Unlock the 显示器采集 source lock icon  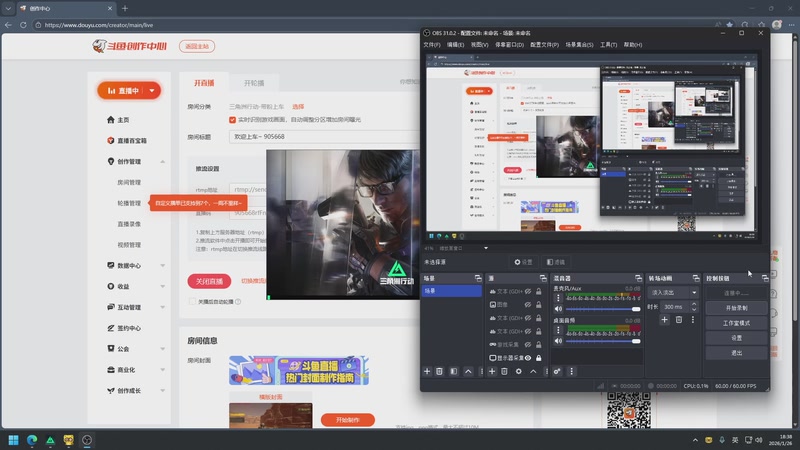click(x=539, y=358)
